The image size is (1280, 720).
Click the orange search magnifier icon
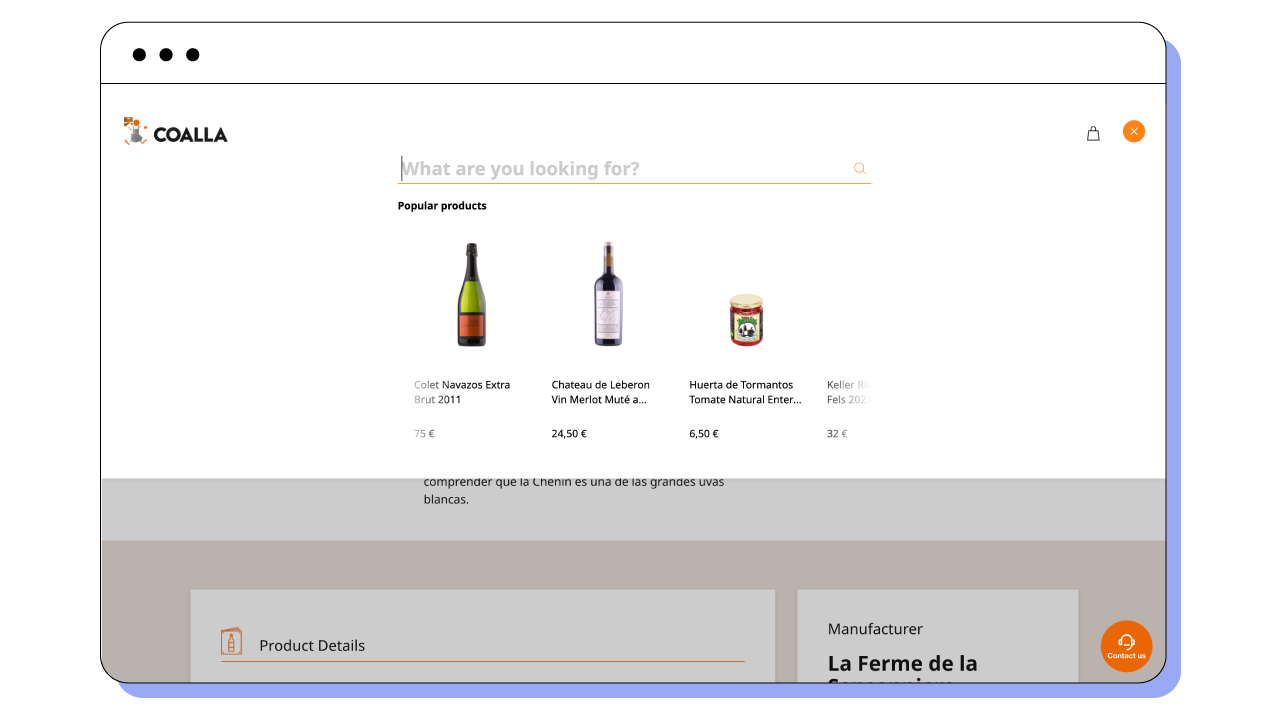[859, 168]
